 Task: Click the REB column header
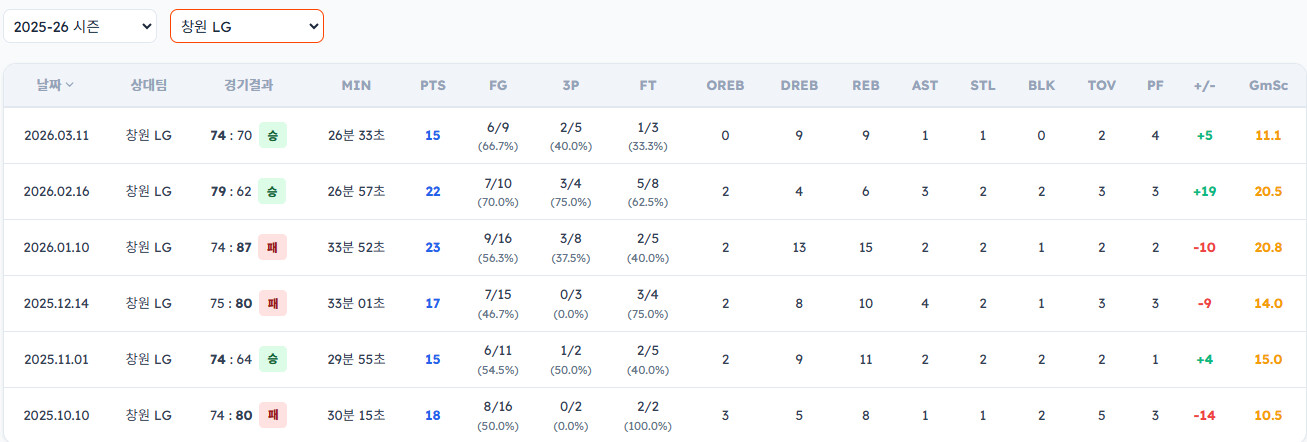[x=866, y=85]
